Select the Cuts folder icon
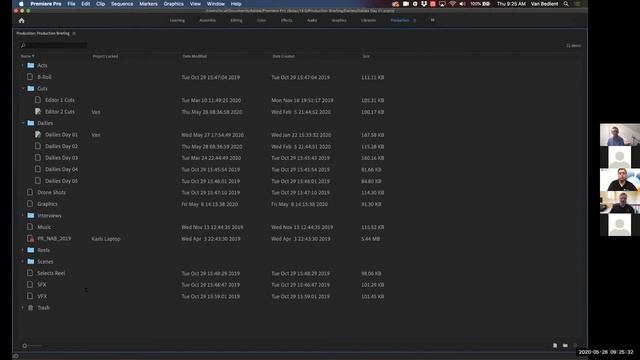Screen dimensions: 640x360 [31, 88]
